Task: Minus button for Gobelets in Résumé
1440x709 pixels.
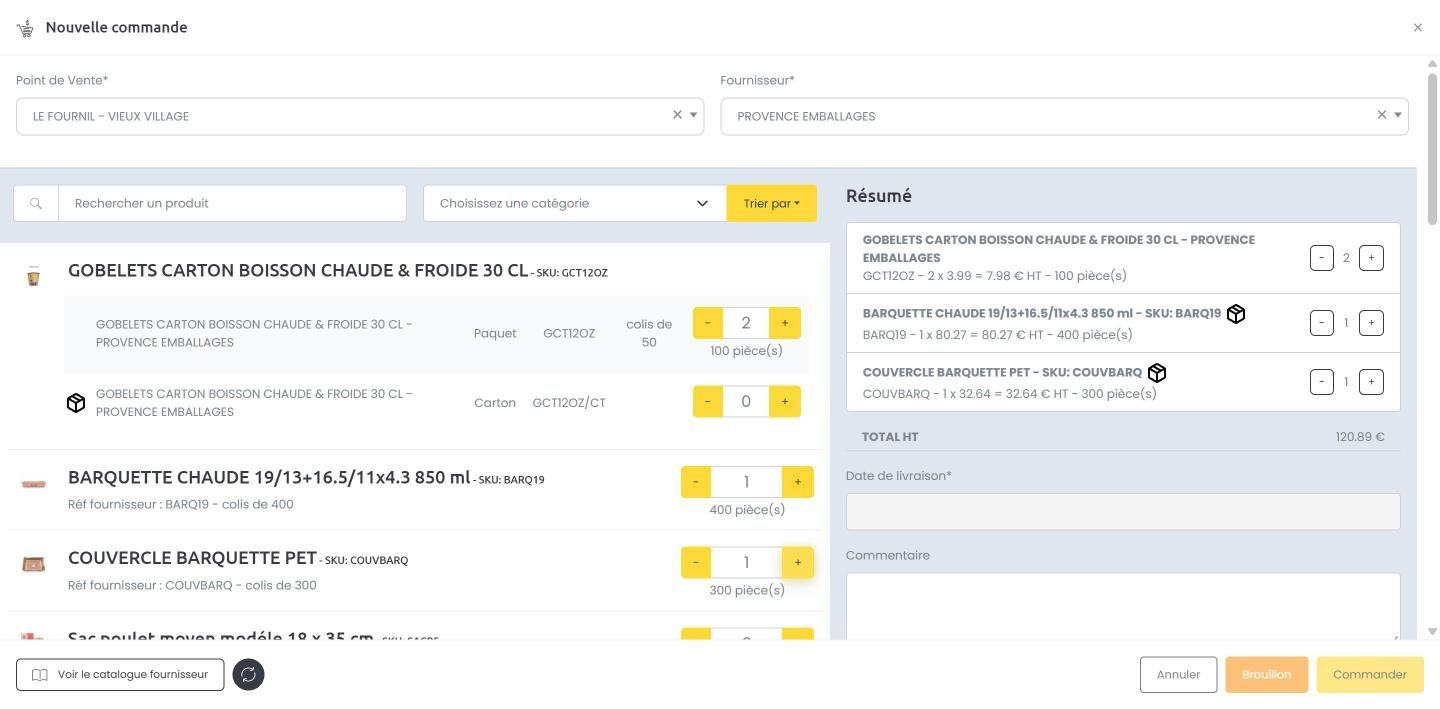Action: [1322, 258]
